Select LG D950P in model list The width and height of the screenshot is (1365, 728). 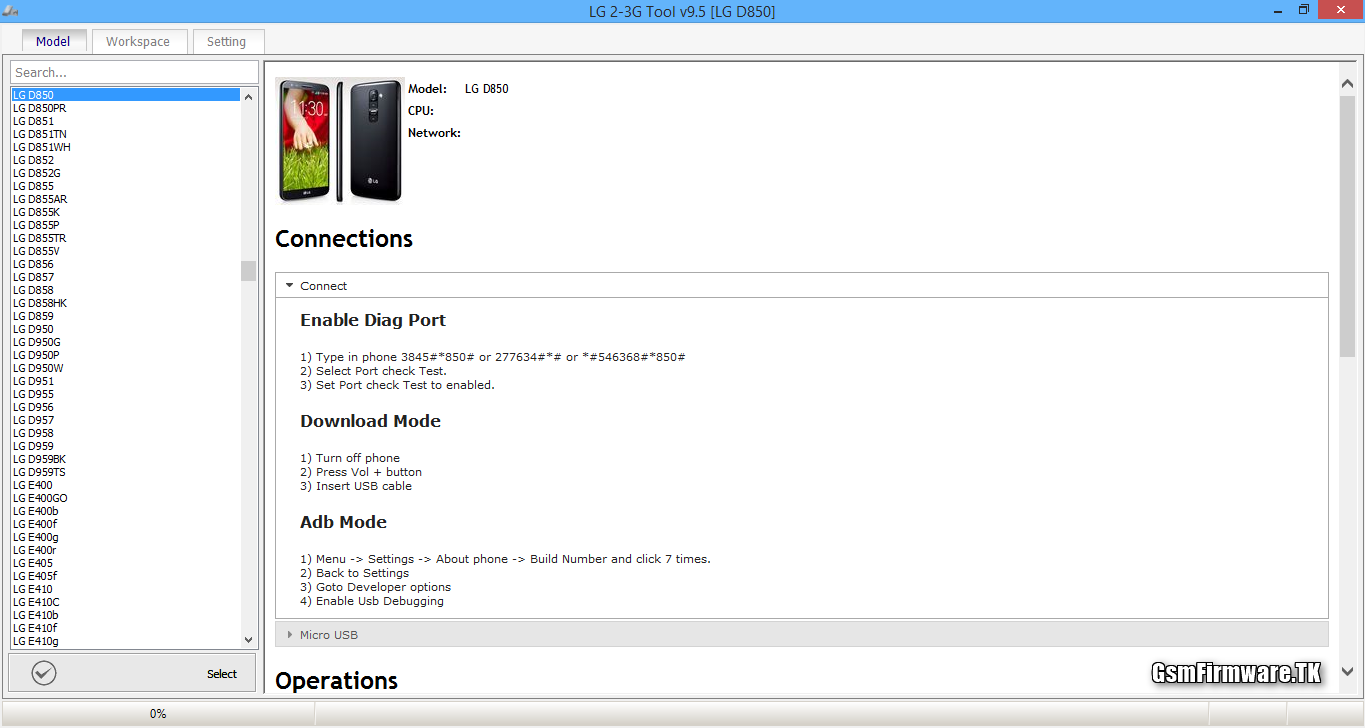pyautogui.click(x=125, y=355)
